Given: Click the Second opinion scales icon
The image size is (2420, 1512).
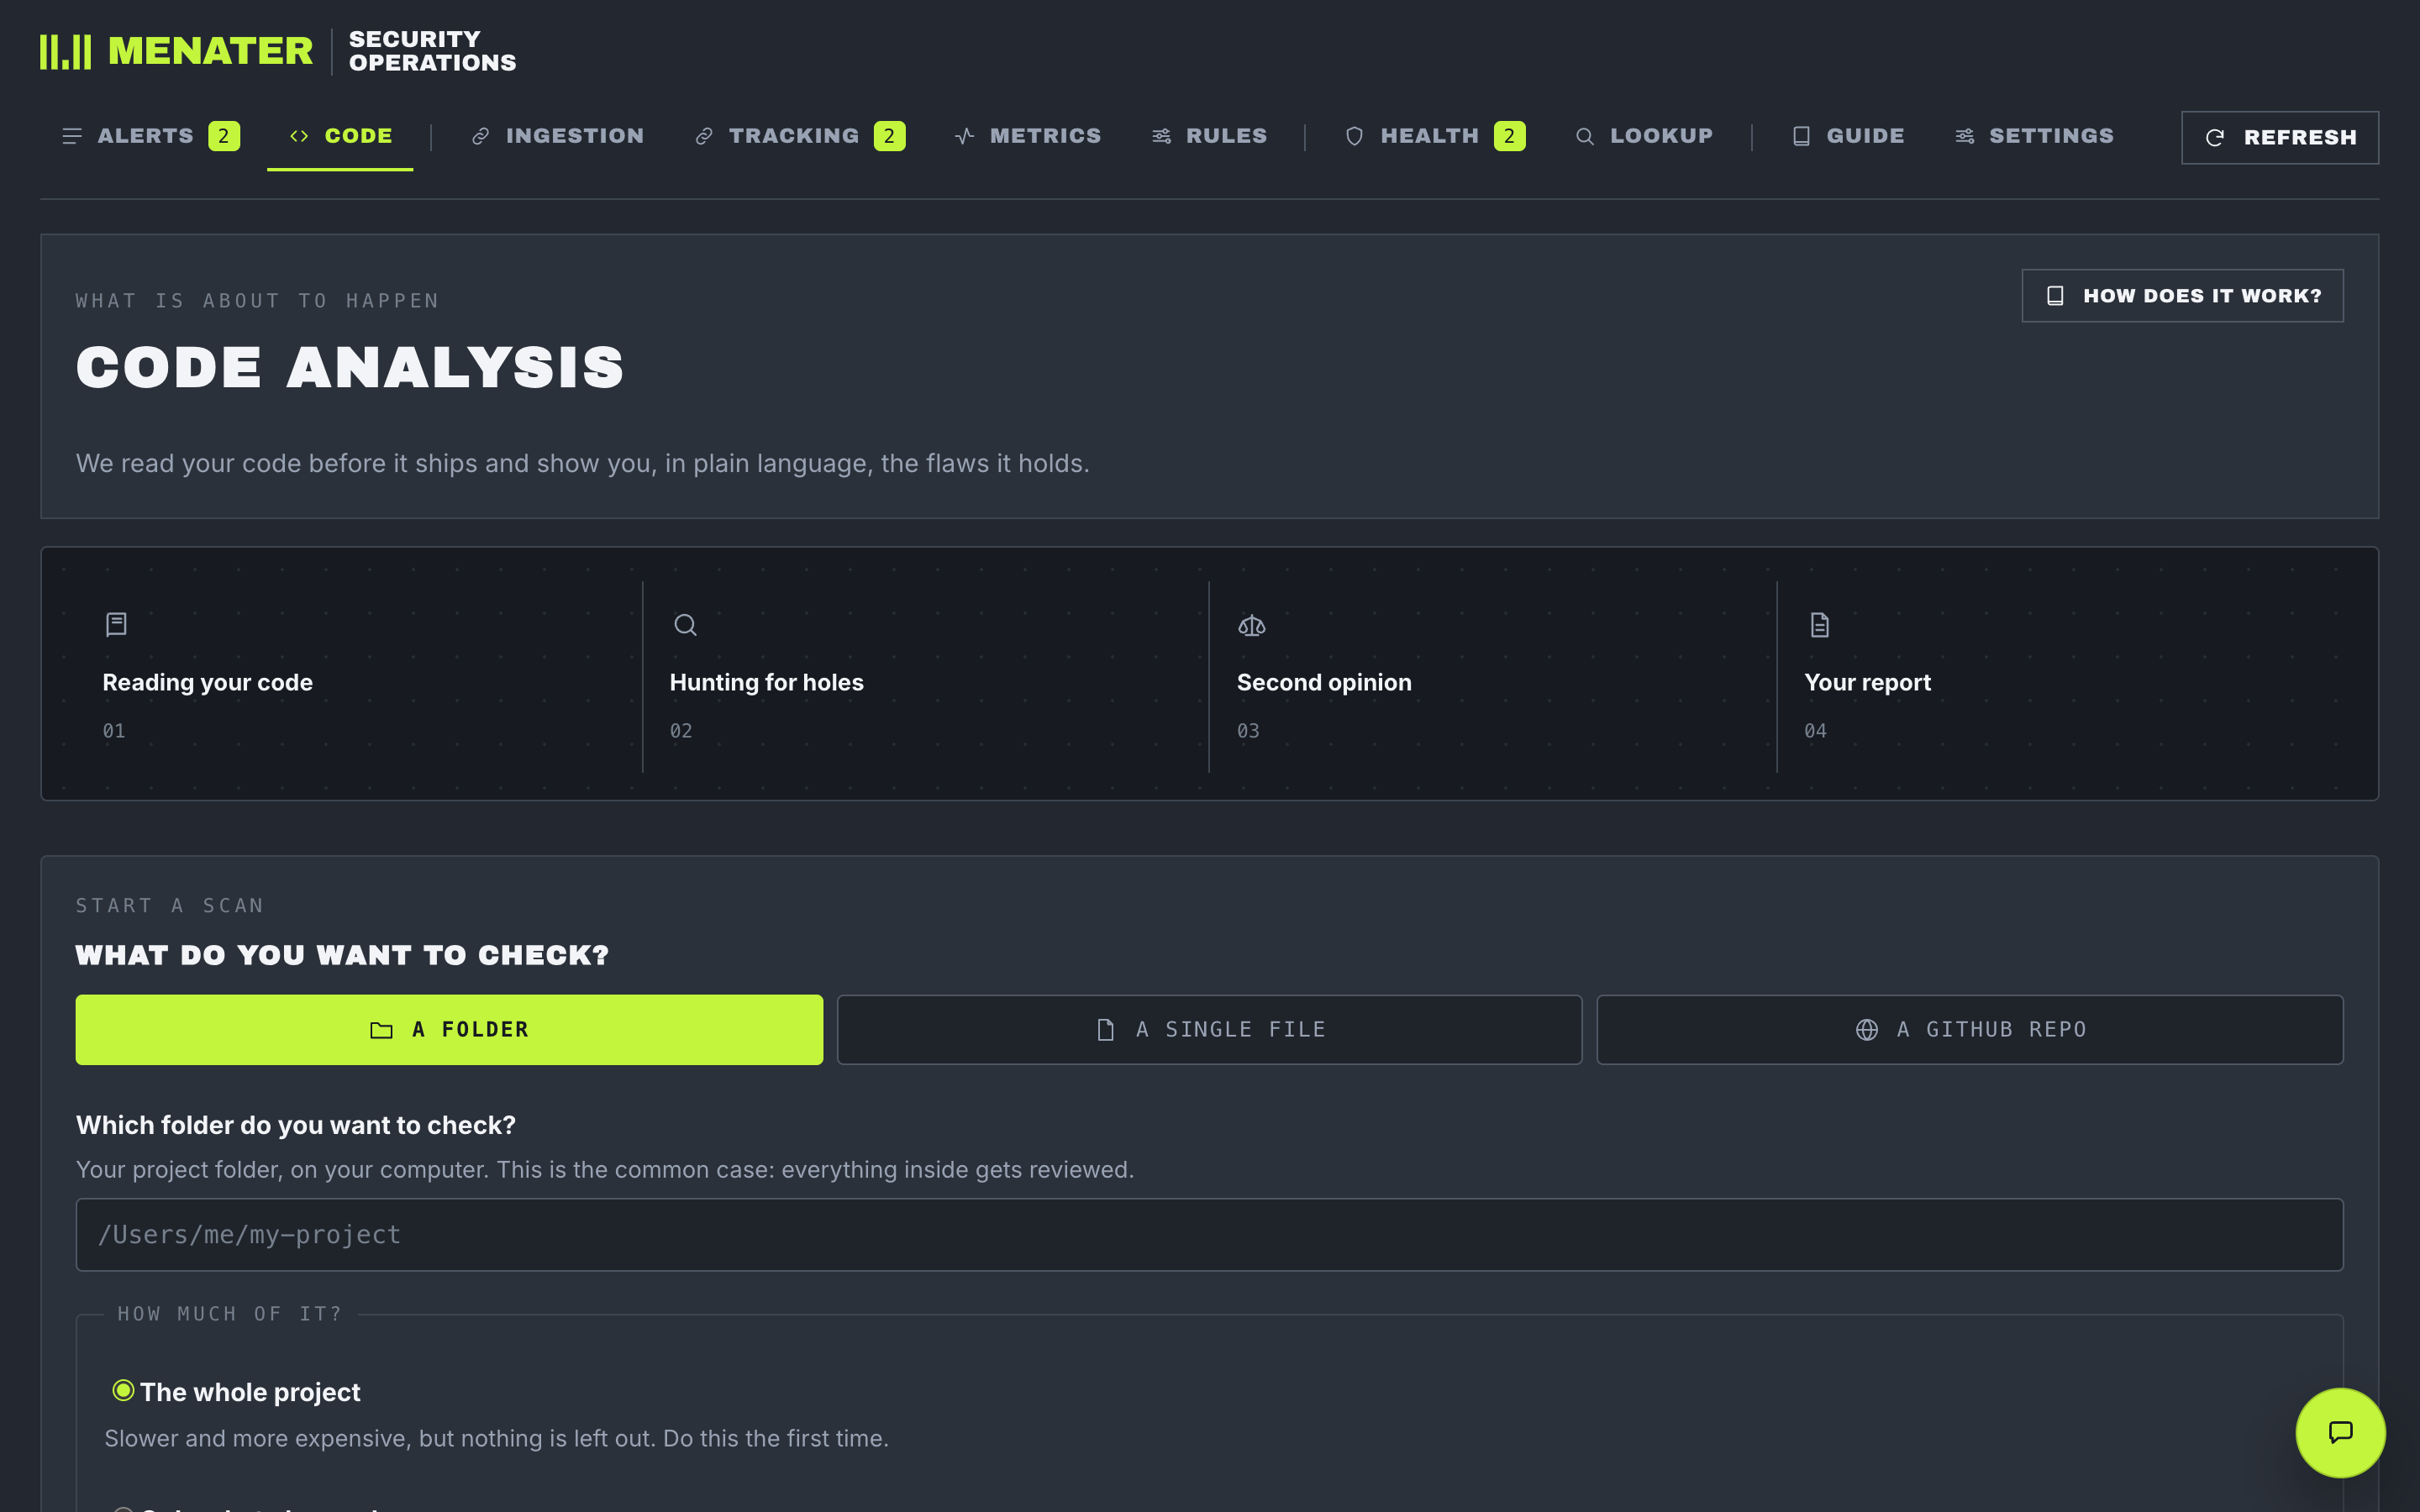Looking at the screenshot, I should (x=1252, y=625).
